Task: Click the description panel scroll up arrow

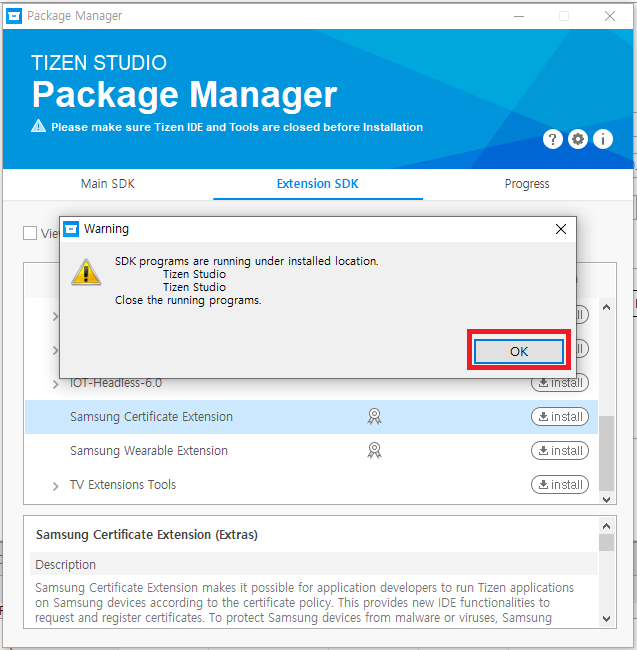Action: (606, 526)
